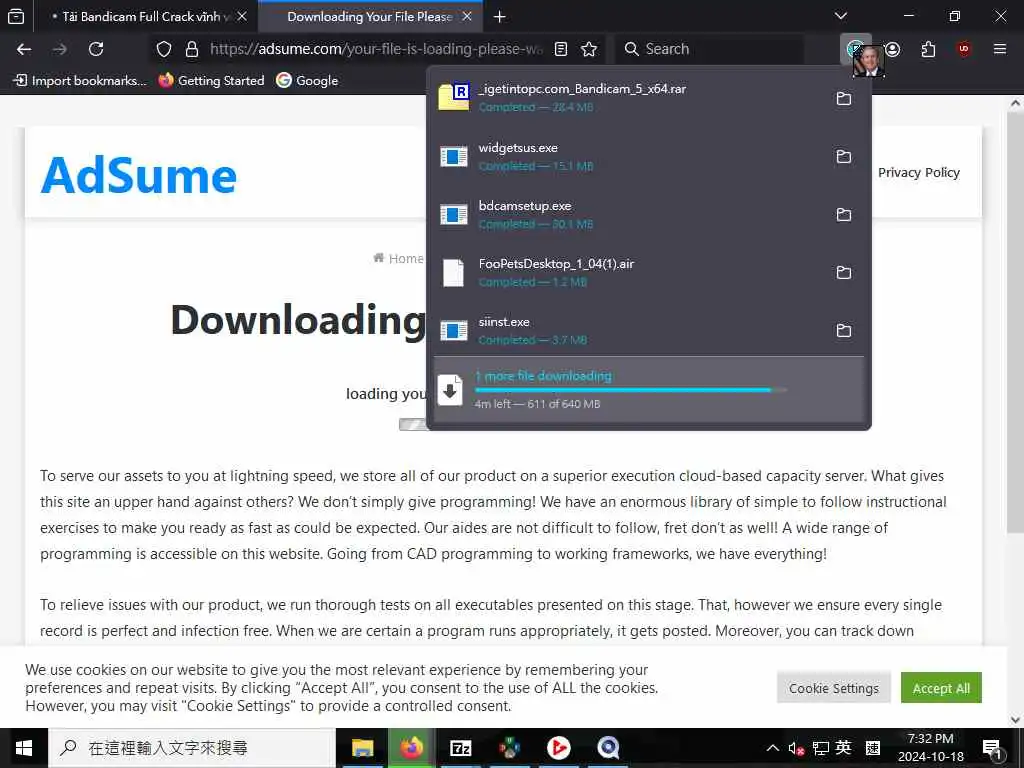Go back to the previous page
This screenshot has width=1024, height=768.
[24, 49]
